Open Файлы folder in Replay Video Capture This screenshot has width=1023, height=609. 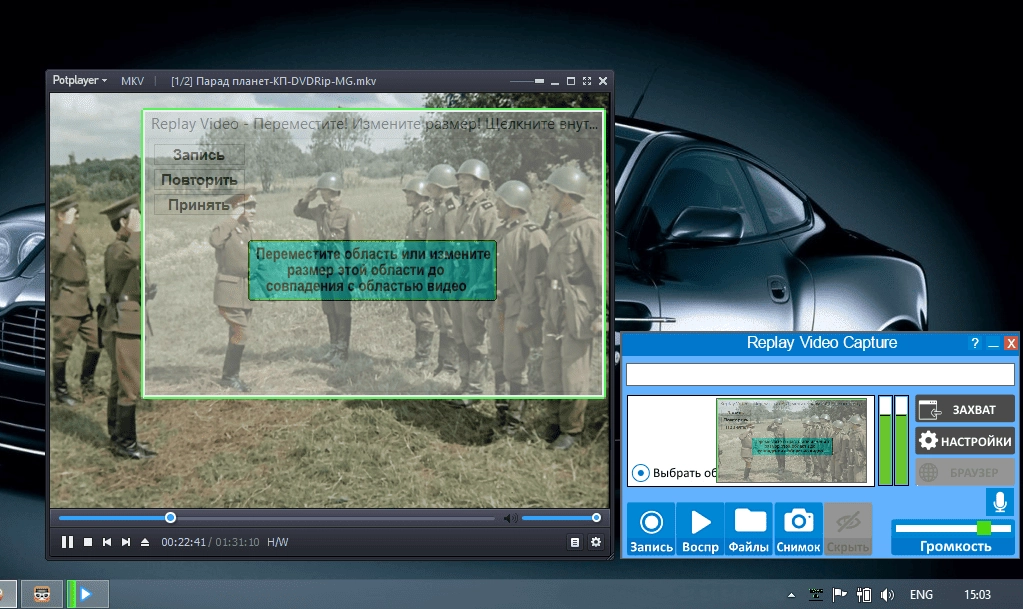pyautogui.click(x=749, y=529)
